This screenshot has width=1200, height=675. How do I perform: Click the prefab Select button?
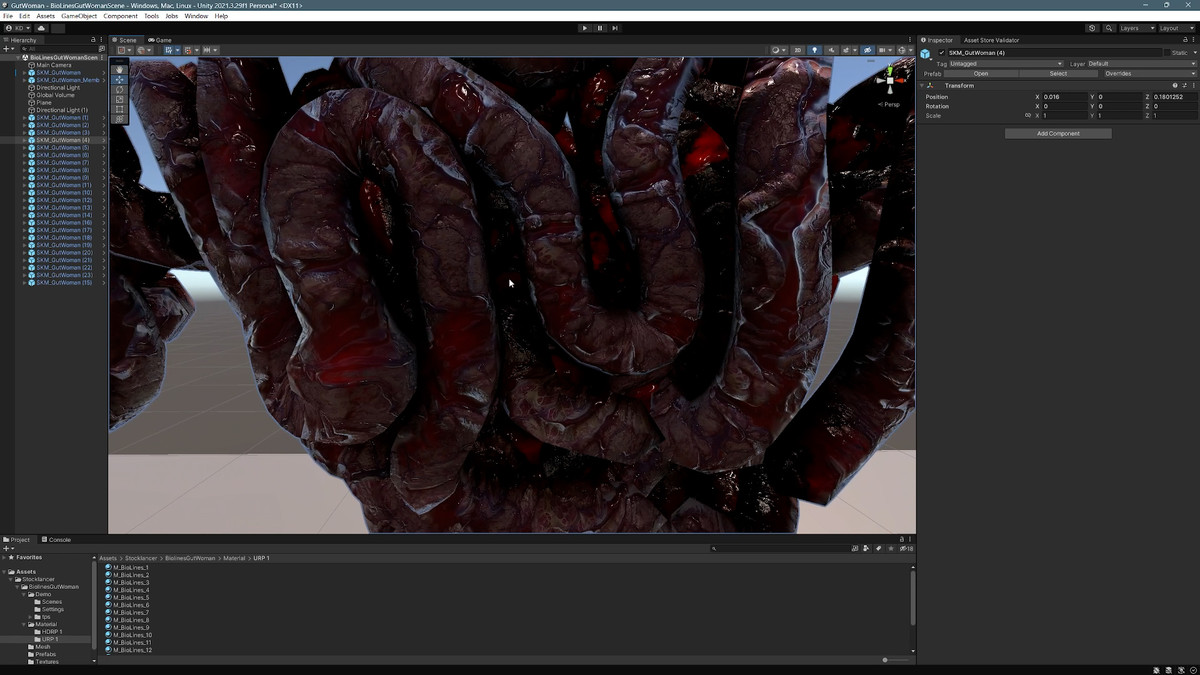(x=1058, y=74)
